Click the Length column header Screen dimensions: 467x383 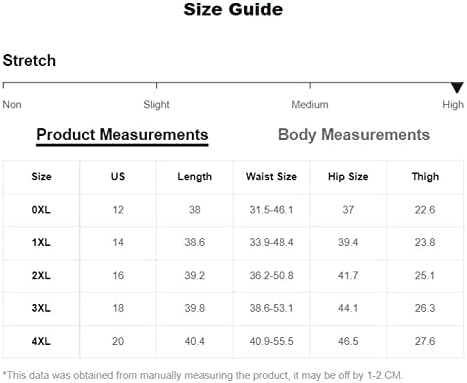pos(195,177)
